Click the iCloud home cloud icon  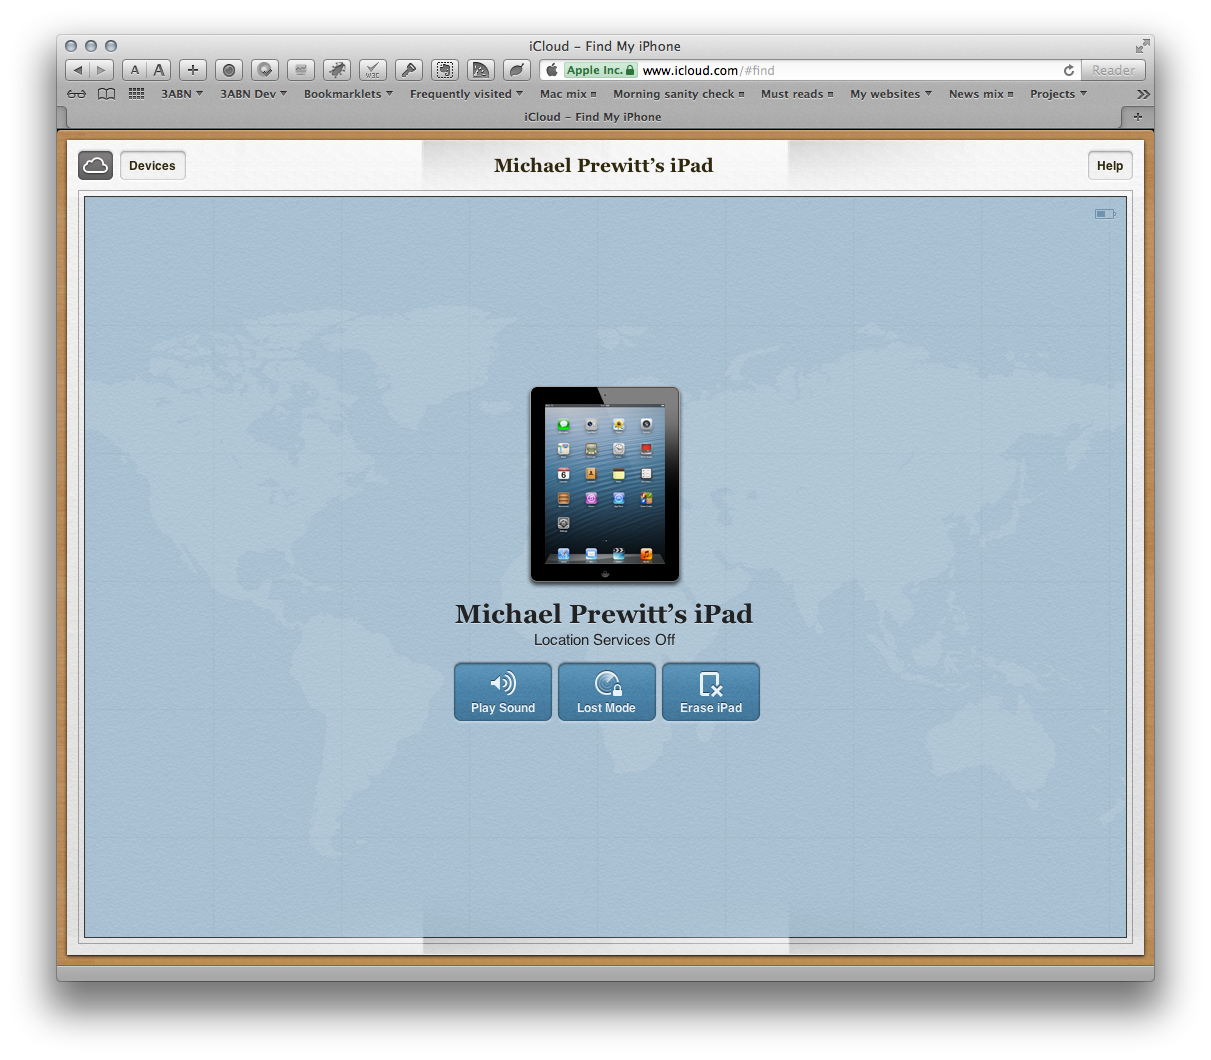pyautogui.click(x=95, y=165)
